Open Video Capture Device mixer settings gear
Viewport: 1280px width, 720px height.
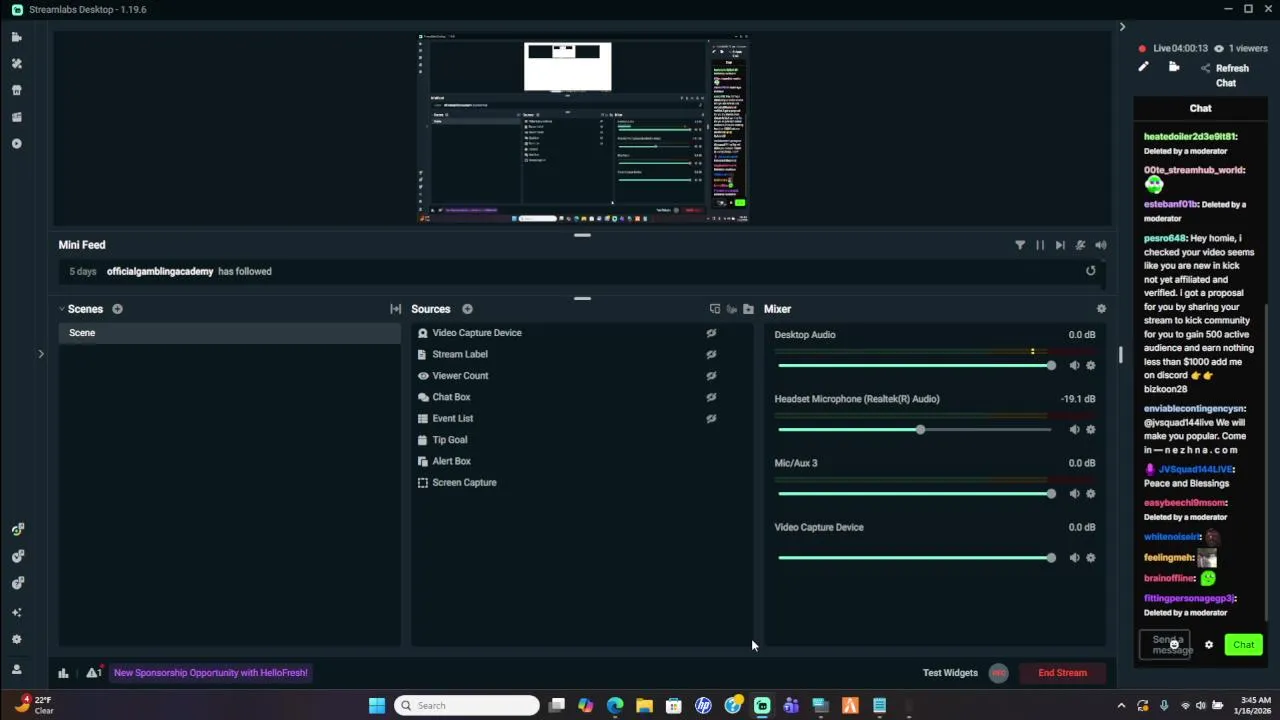point(1090,558)
